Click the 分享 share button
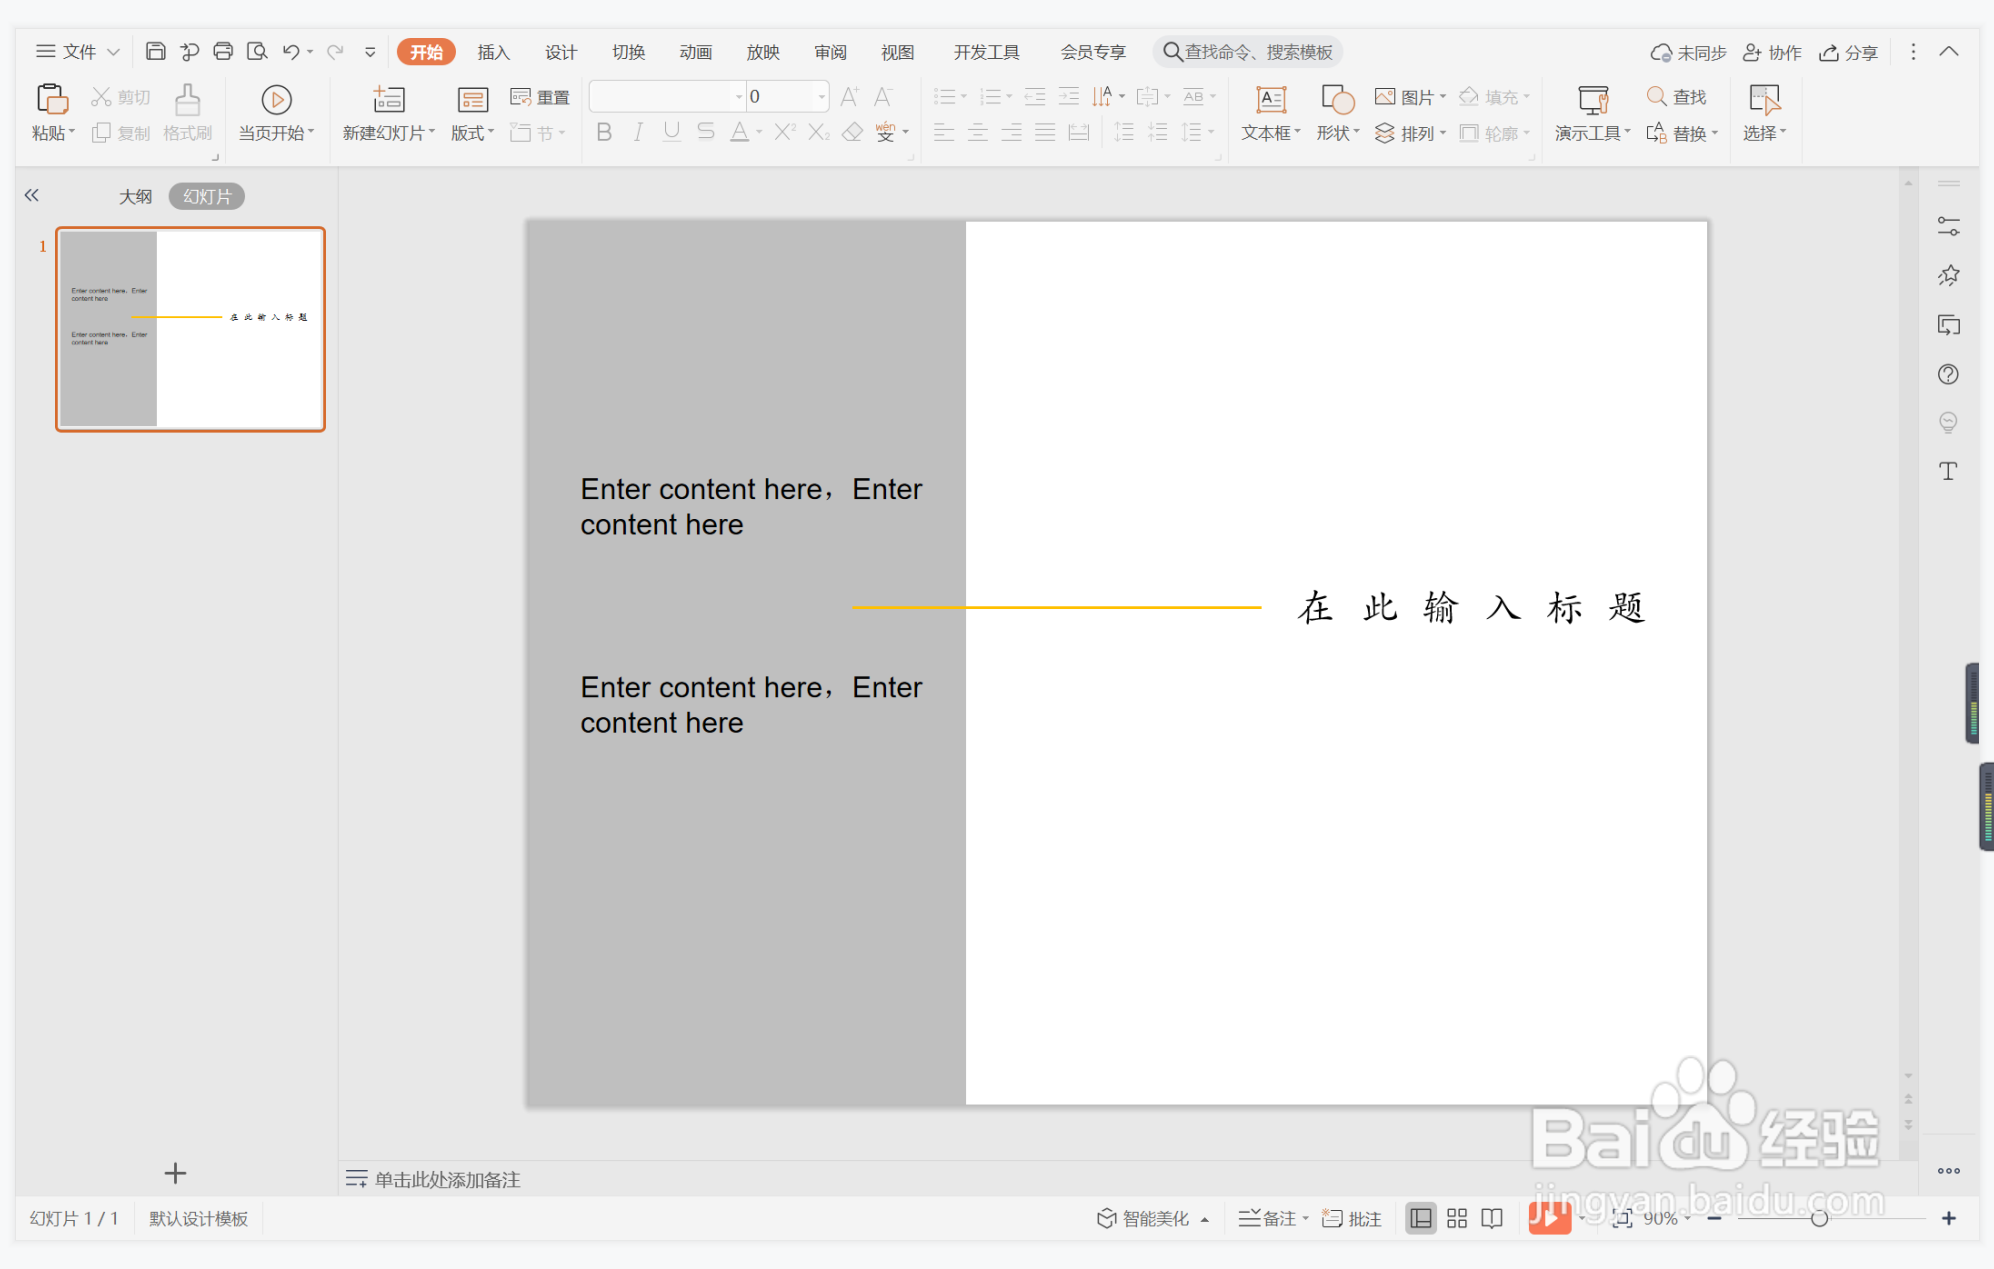 pos(1849,52)
